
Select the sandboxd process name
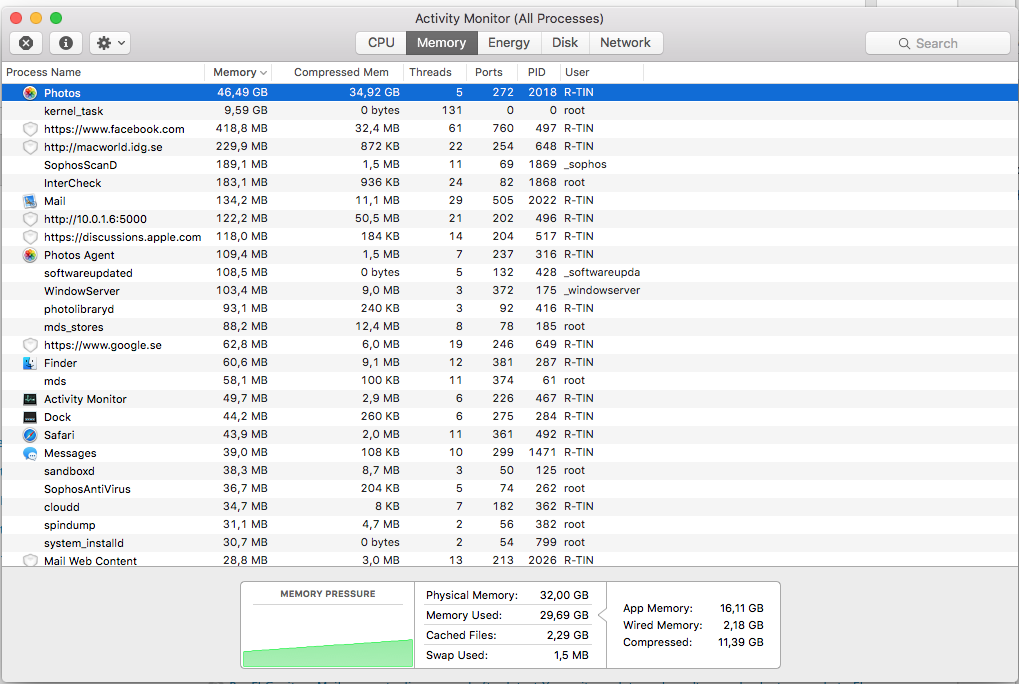point(70,471)
